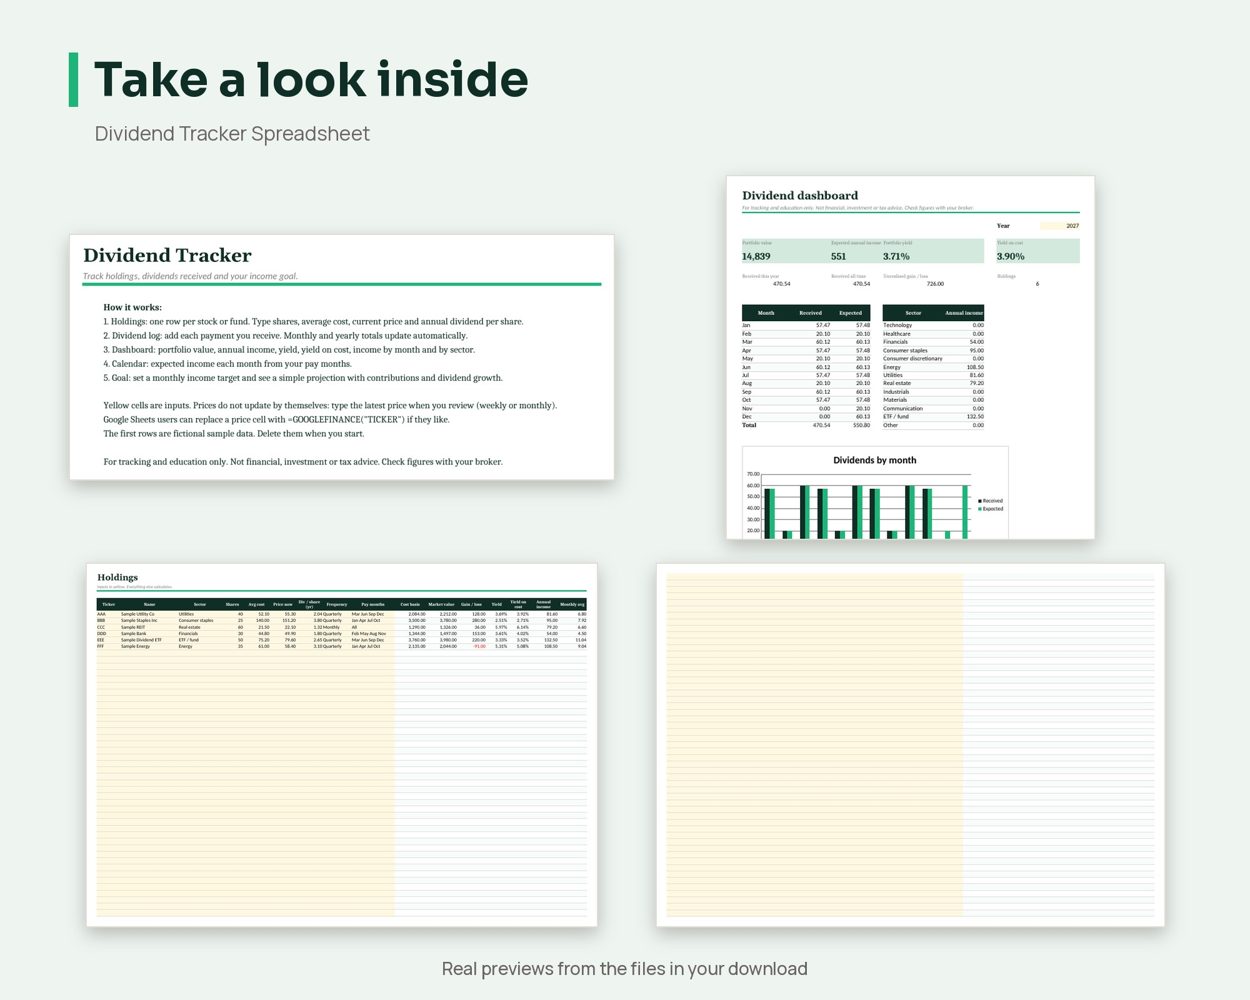The width and height of the screenshot is (1250, 1000).
Task: Click the 'Ticker' column header in Holdings
Action: click(x=109, y=604)
